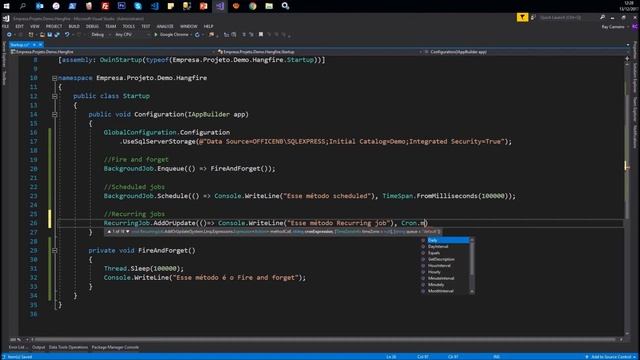The image size is (640, 360).
Task: Collapse the namespace block at line 10
Action: tap(54, 78)
